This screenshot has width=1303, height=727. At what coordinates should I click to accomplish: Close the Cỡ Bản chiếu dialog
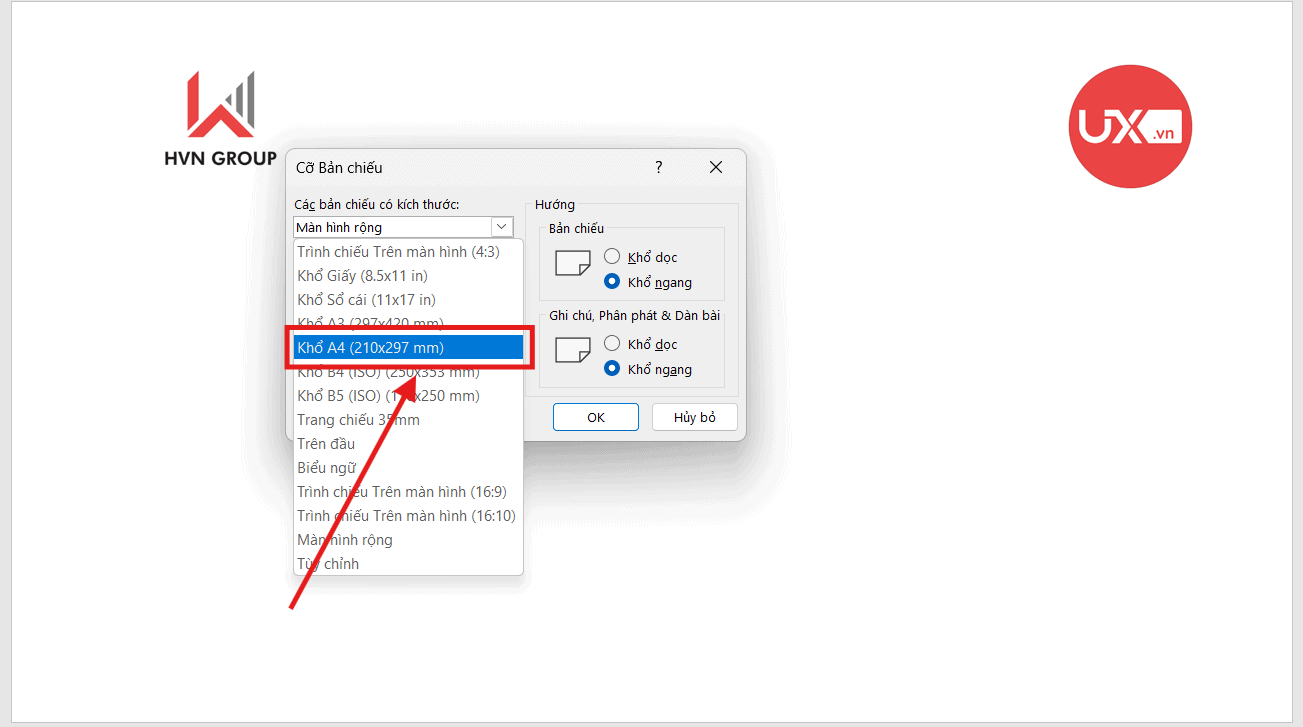click(x=716, y=168)
